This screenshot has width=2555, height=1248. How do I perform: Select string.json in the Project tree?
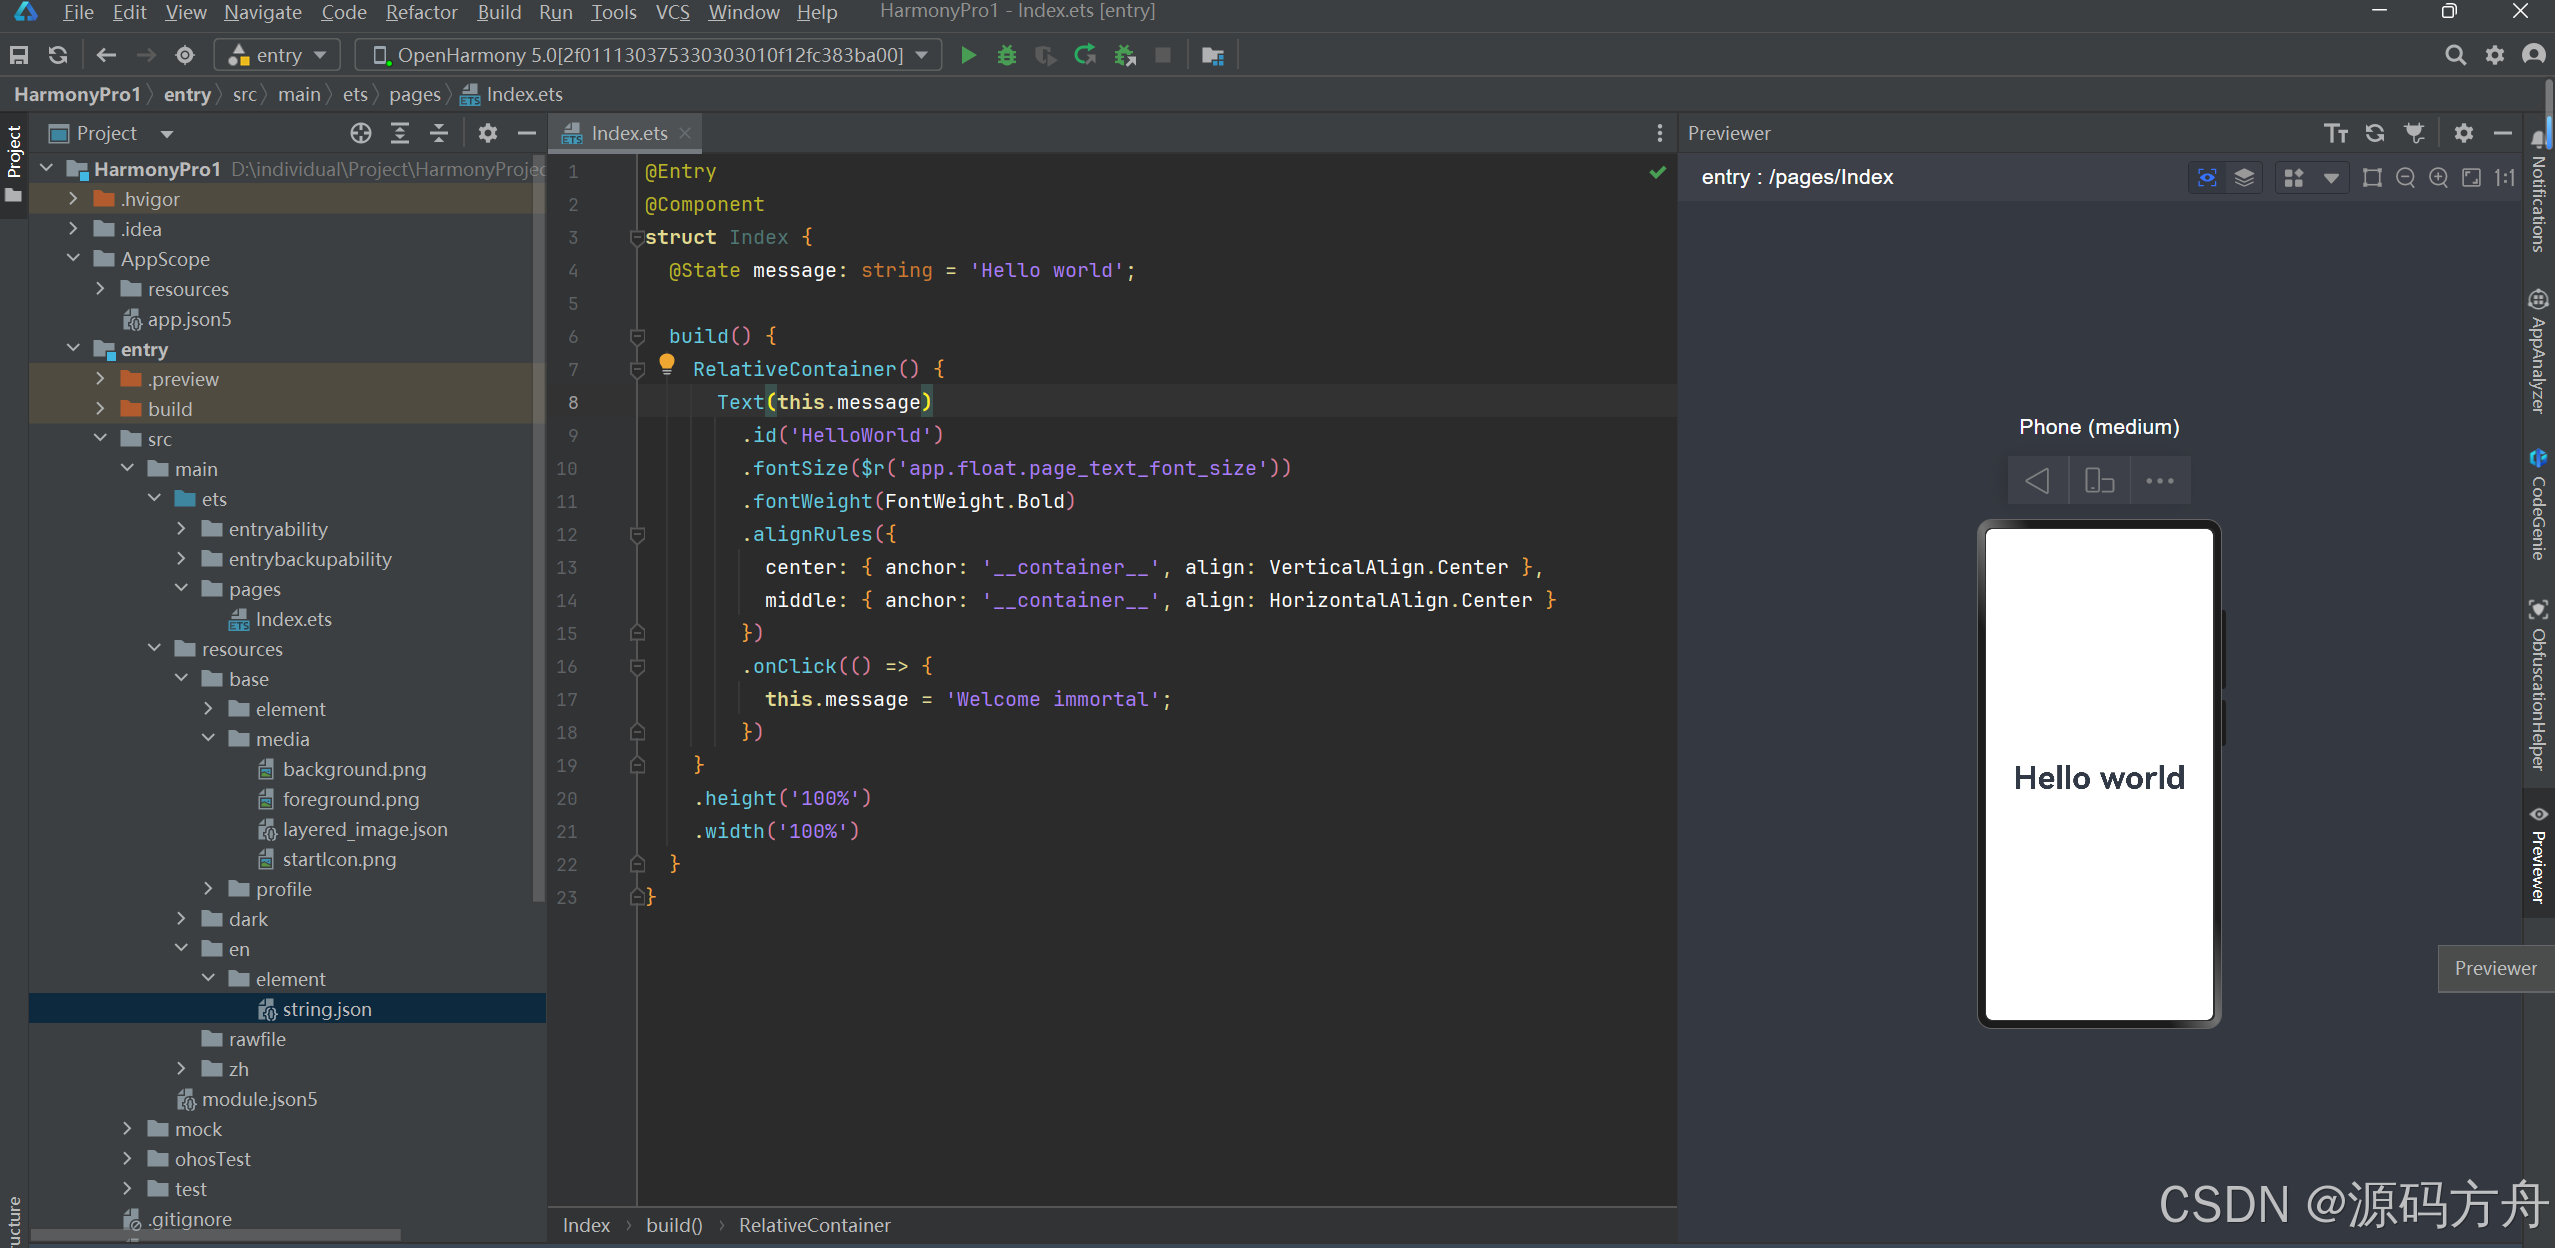[327, 1009]
